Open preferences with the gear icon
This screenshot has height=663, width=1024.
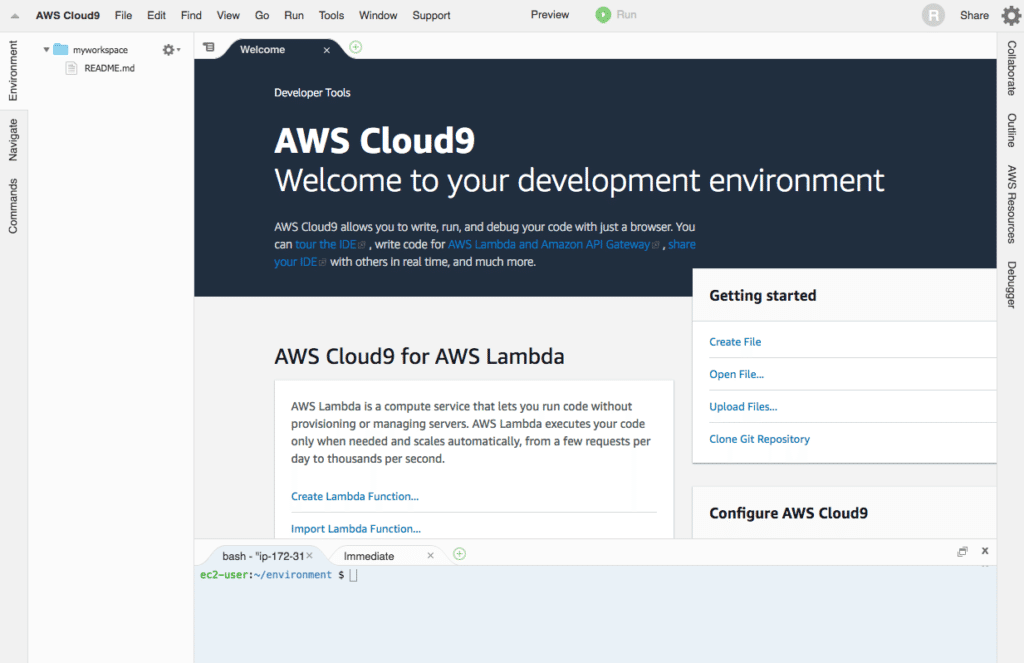[1010, 15]
